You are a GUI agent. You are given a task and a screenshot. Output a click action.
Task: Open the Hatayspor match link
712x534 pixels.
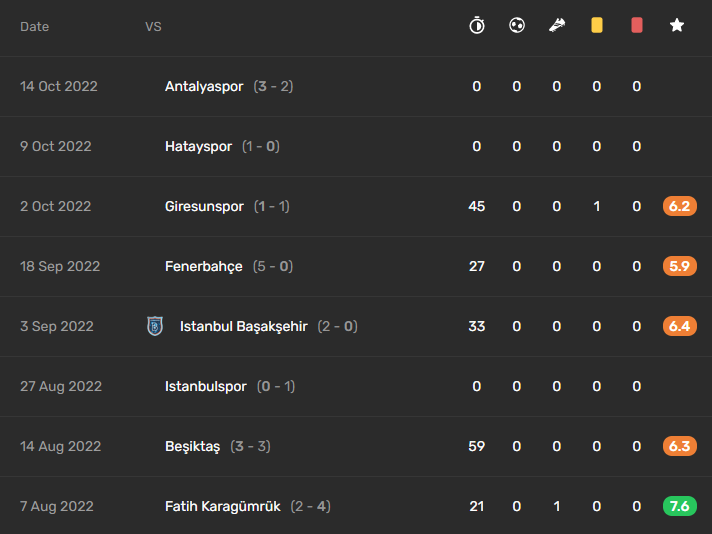(x=222, y=146)
